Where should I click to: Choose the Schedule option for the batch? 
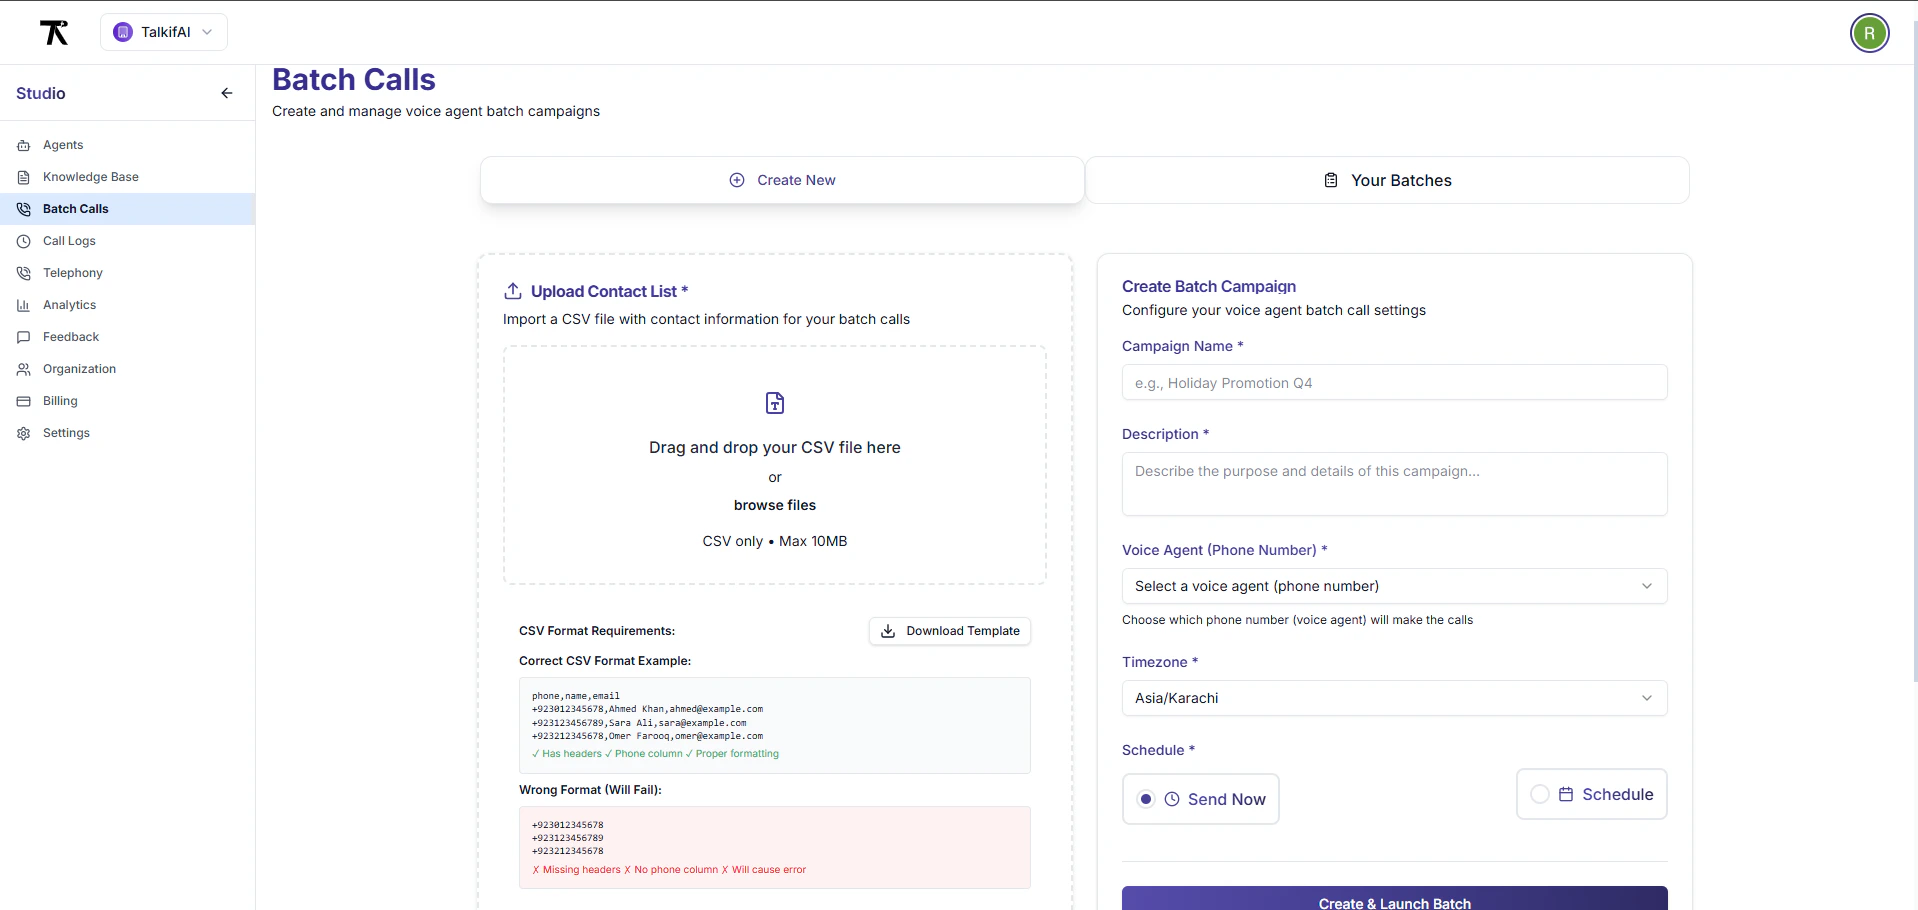[x=1590, y=794]
